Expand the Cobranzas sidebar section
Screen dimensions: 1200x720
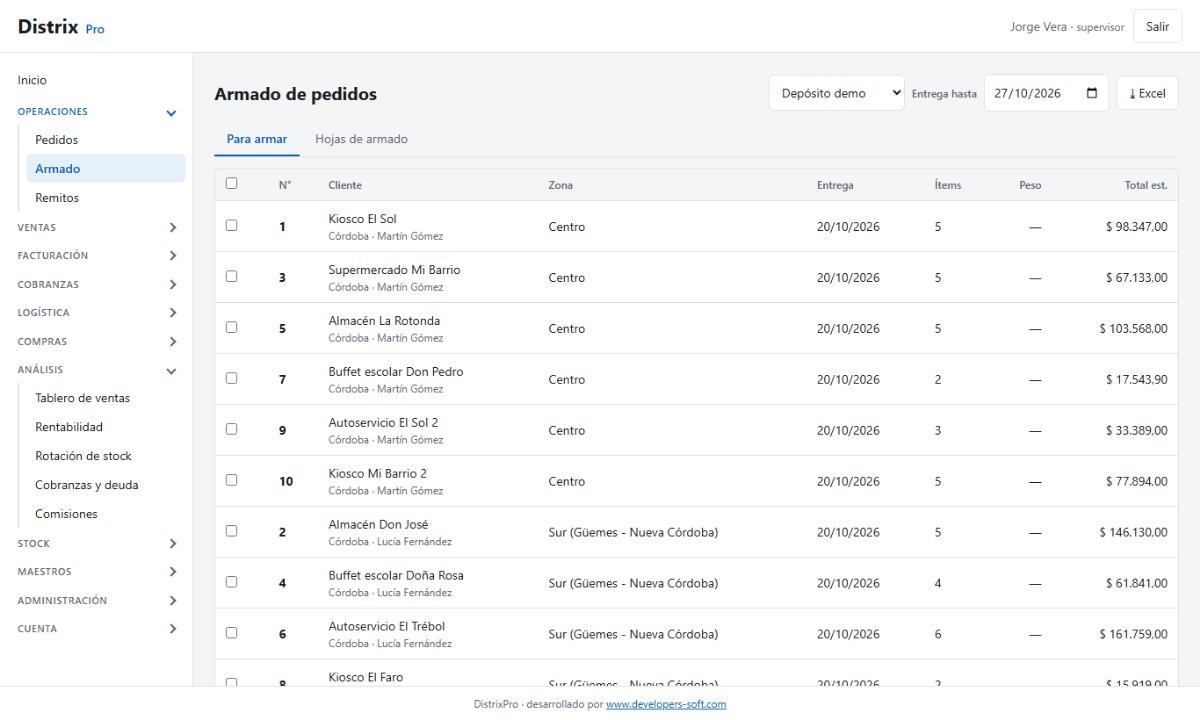pyautogui.click(x=98, y=285)
